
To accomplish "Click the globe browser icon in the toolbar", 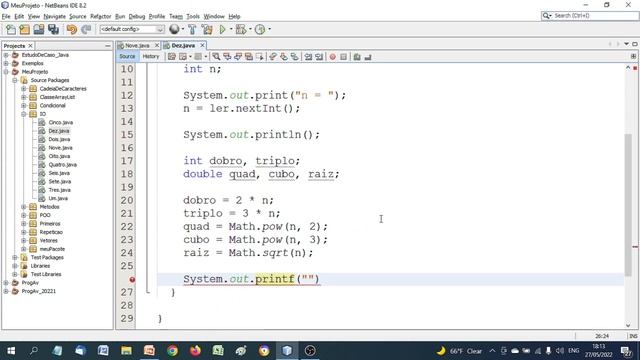I will pyautogui.click(x=174, y=29).
